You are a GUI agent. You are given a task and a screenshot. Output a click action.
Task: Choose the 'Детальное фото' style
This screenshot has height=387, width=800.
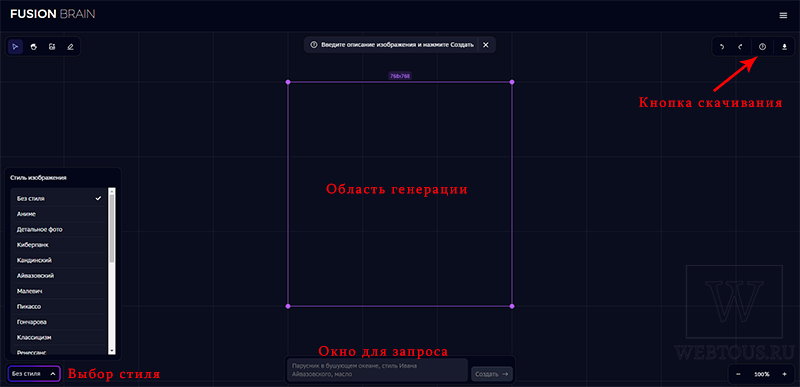click(59, 229)
